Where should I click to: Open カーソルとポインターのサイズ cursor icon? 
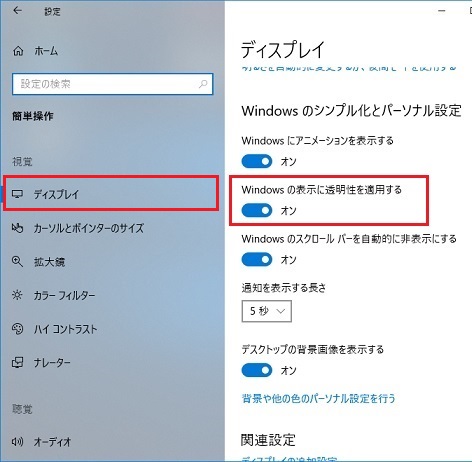pos(17,228)
